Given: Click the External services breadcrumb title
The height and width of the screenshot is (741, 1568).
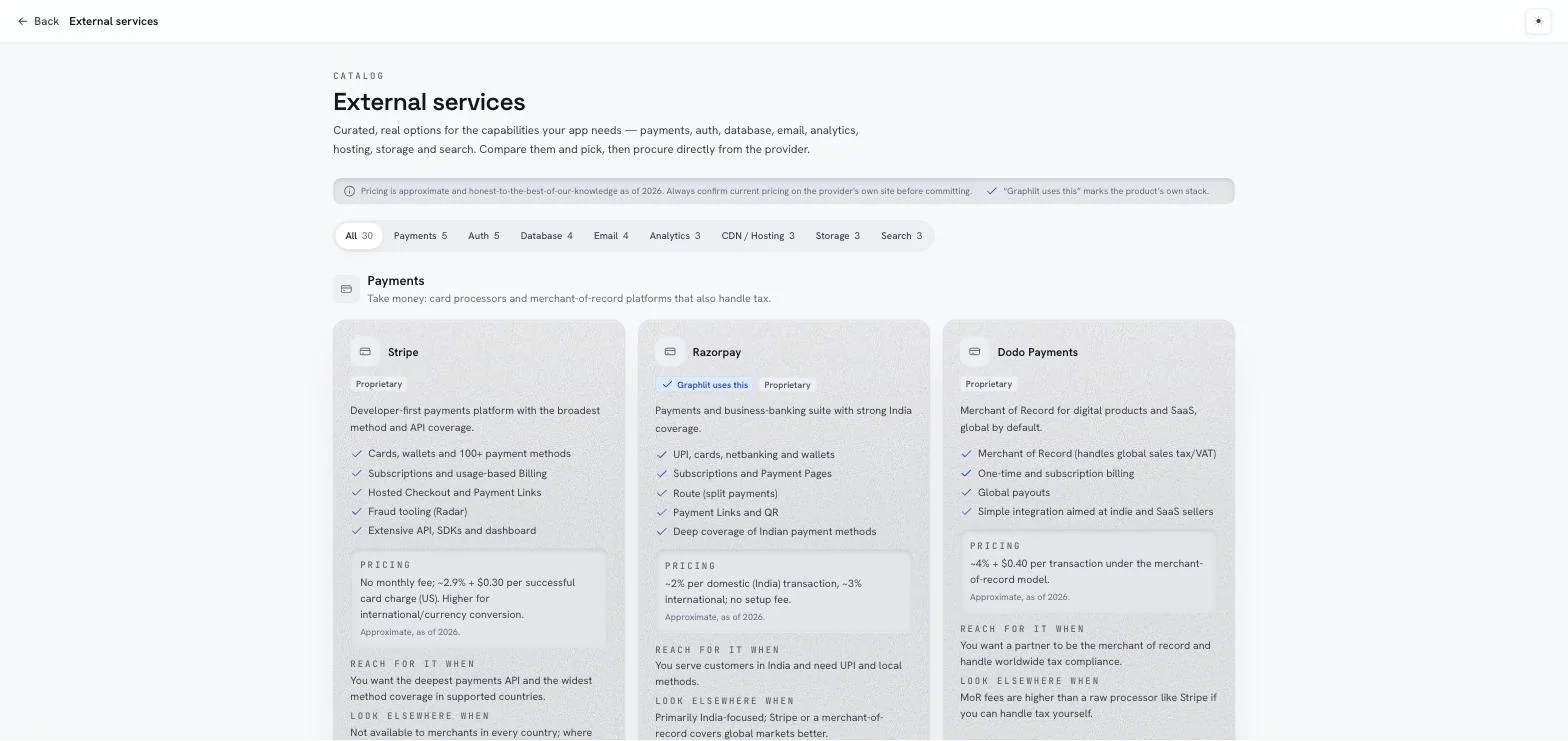Looking at the screenshot, I should [x=114, y=21].
